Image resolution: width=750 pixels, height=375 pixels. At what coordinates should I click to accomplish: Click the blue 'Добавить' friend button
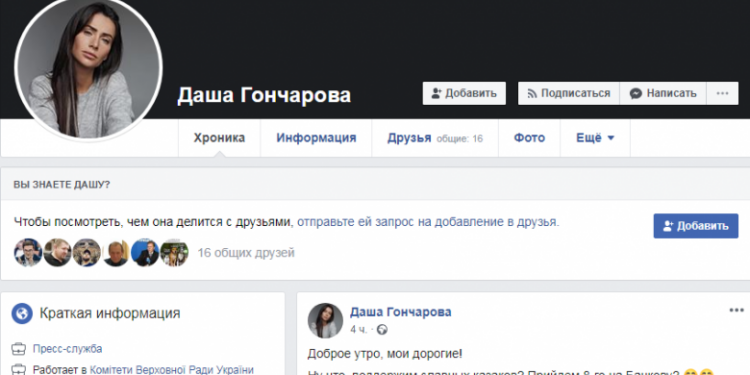click(x=696, y=226)
